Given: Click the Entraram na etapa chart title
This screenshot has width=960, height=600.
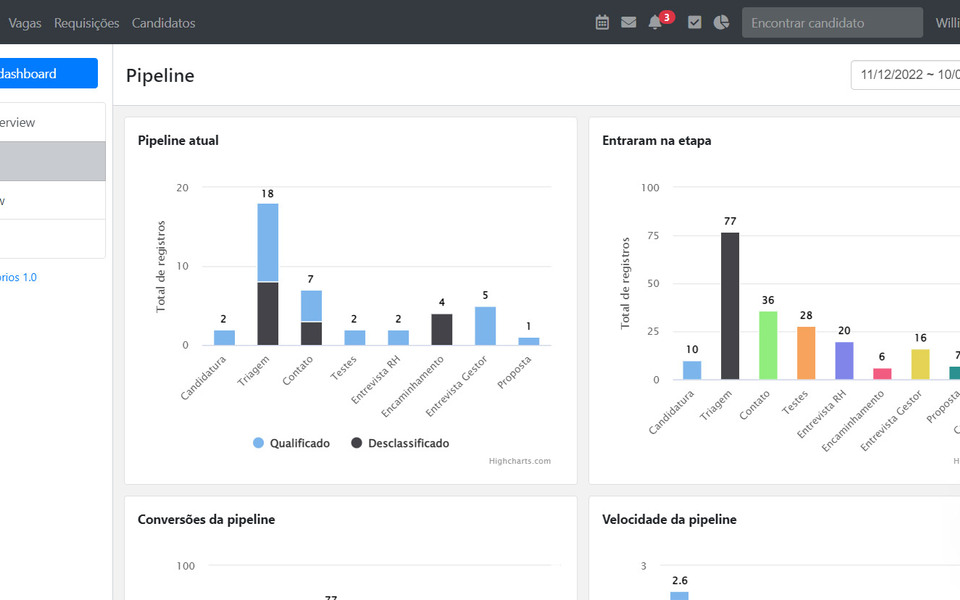Looking at the screenshot, I should coord(656,140).
